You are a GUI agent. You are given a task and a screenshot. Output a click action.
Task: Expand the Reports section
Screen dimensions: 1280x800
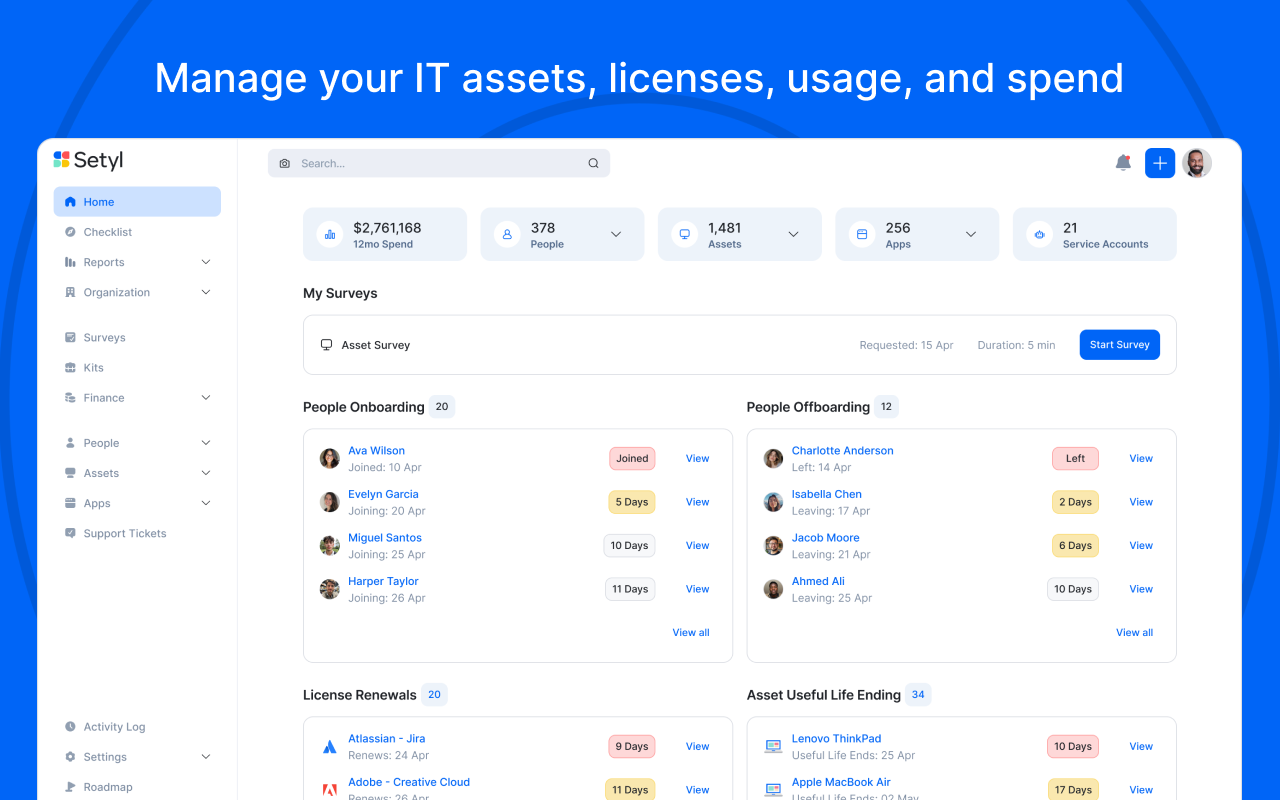click(x=205, y=262)
